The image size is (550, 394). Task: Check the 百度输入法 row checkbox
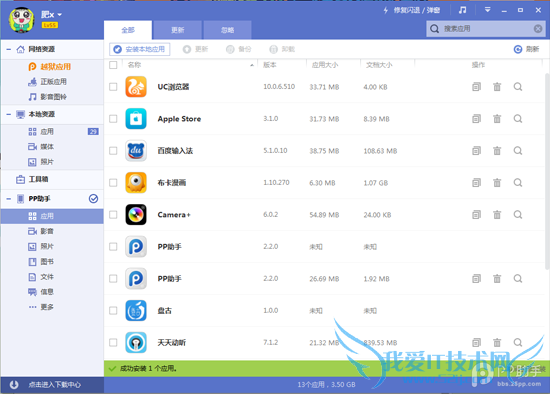coord(113,151)
